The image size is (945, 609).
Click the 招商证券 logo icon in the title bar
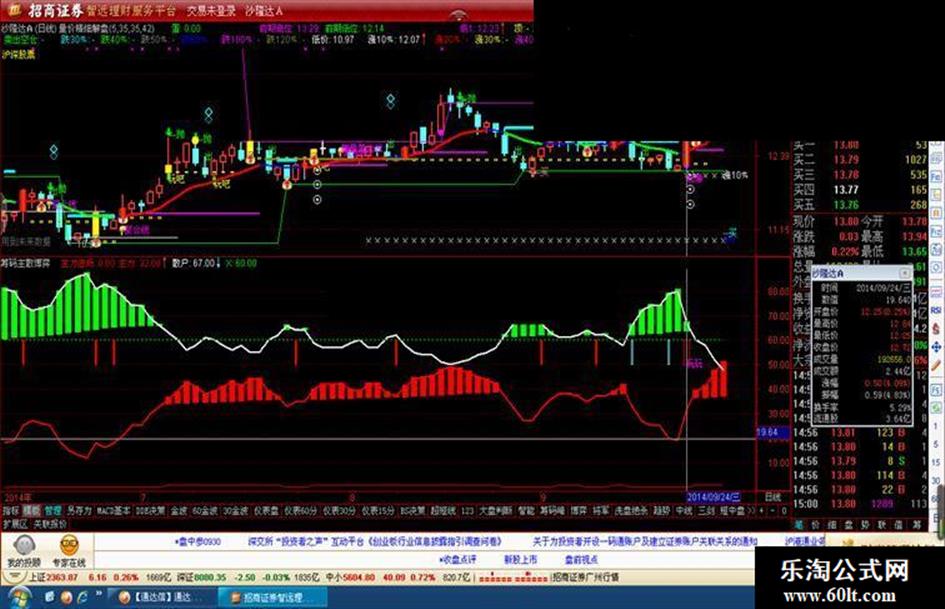pyautogui.click(x=15, y=10)
